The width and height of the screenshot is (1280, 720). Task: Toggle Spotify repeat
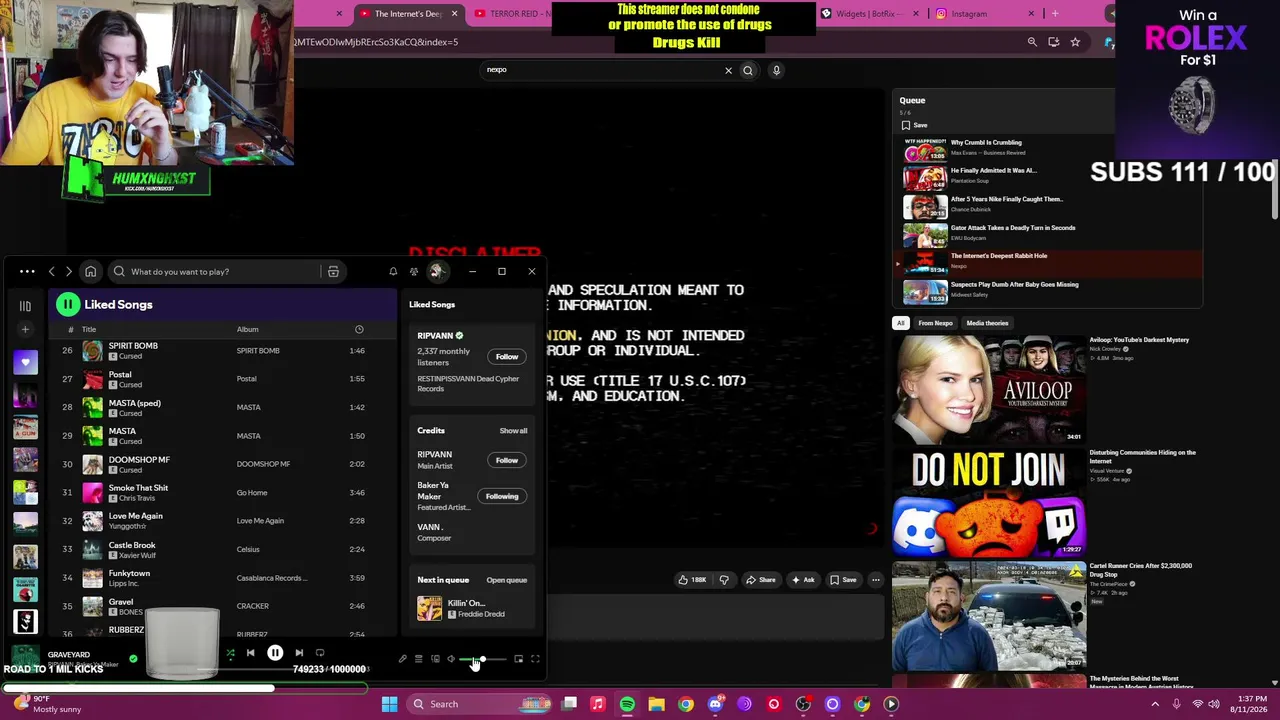320,653
